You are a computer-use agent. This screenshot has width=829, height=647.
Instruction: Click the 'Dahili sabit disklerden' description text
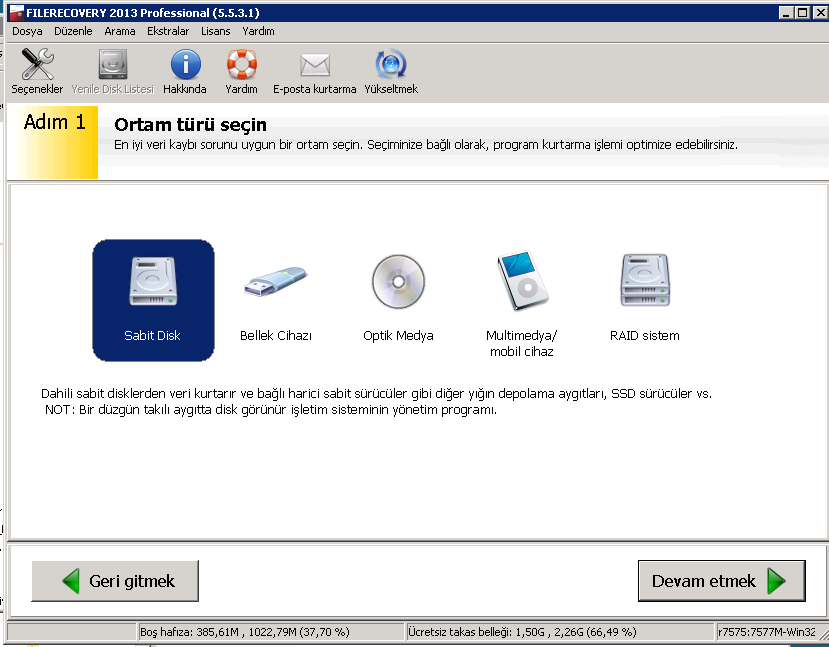[376, 394]
